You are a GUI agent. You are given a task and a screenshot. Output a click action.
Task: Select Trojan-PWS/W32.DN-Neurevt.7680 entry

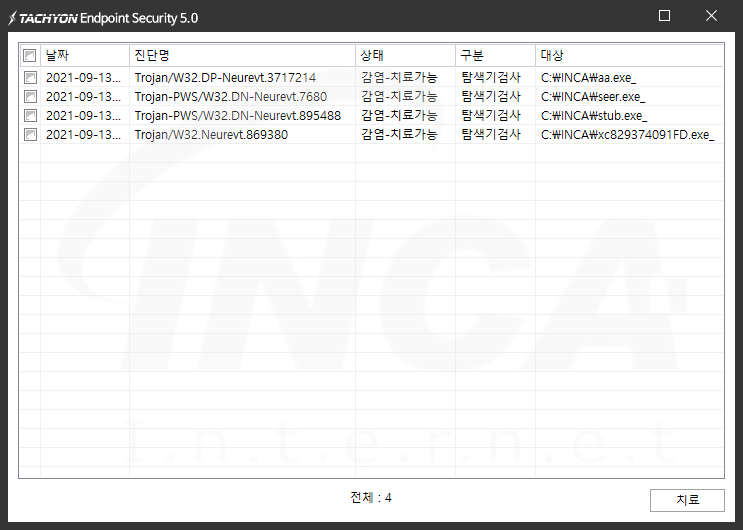(231, 97)
